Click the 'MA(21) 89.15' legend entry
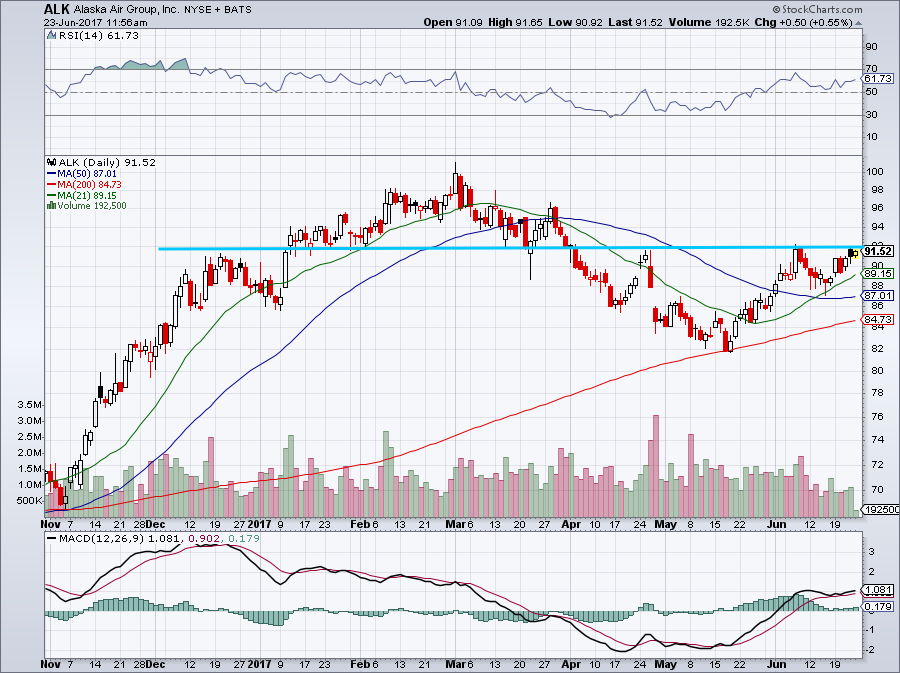Viewport: 900px width, 673px height. [87, 196]
